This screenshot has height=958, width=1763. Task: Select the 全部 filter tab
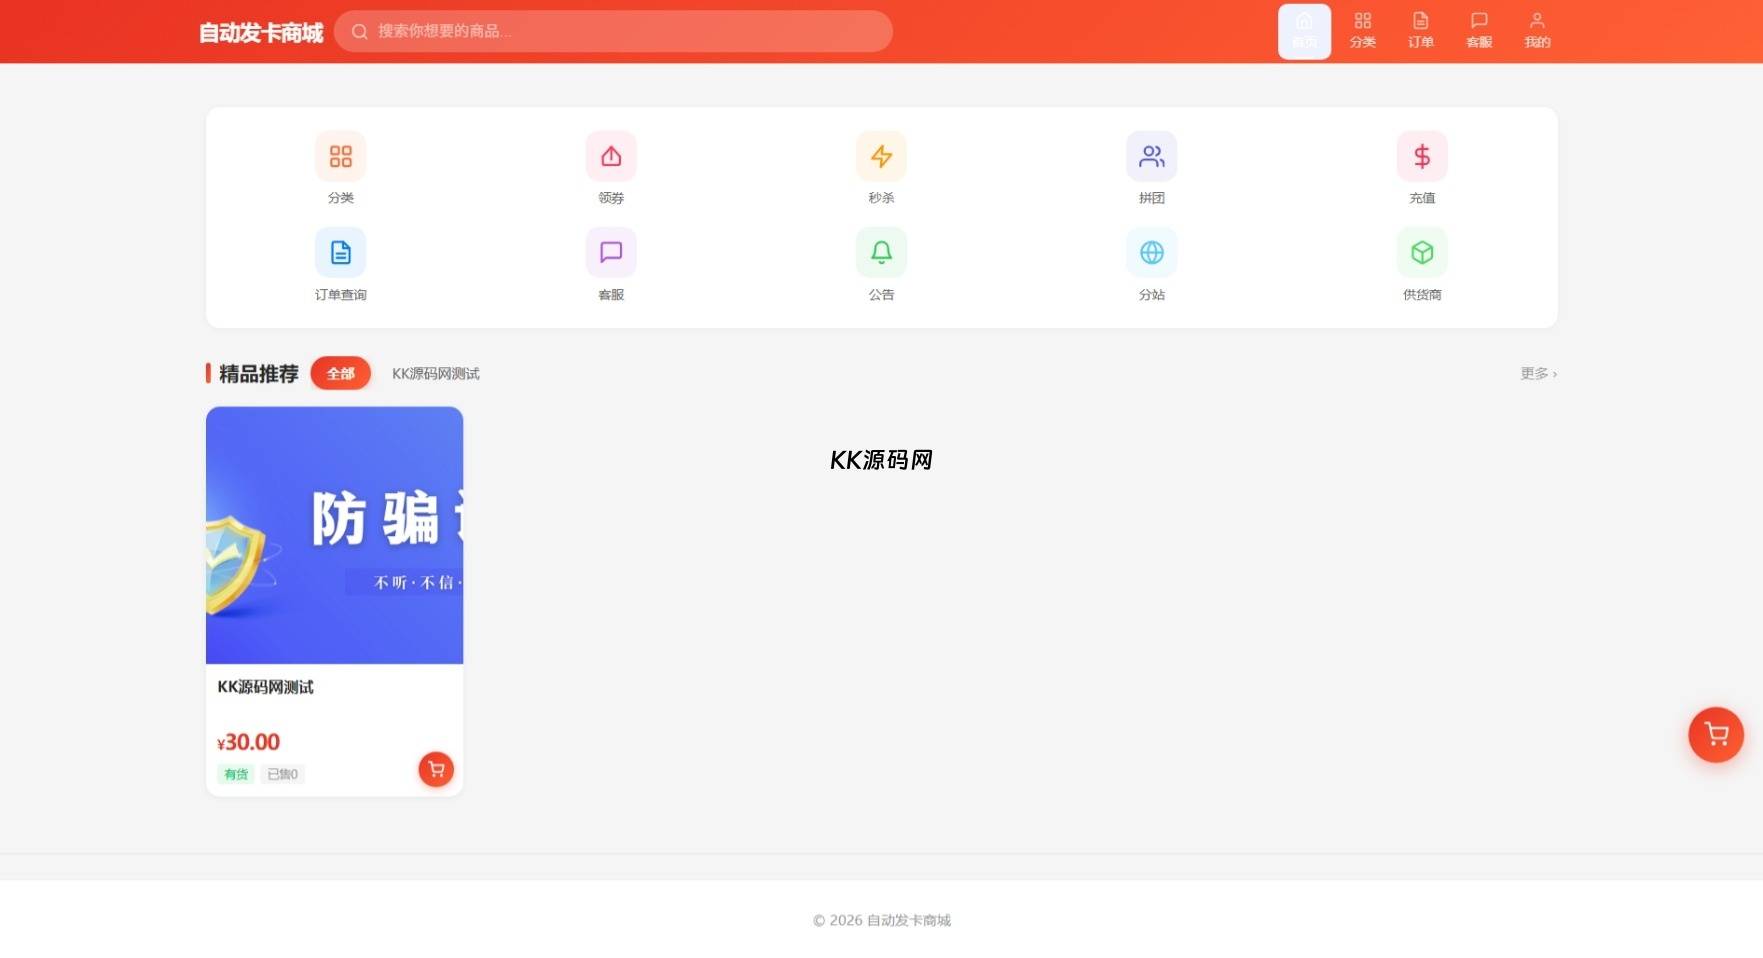point(340,373)
